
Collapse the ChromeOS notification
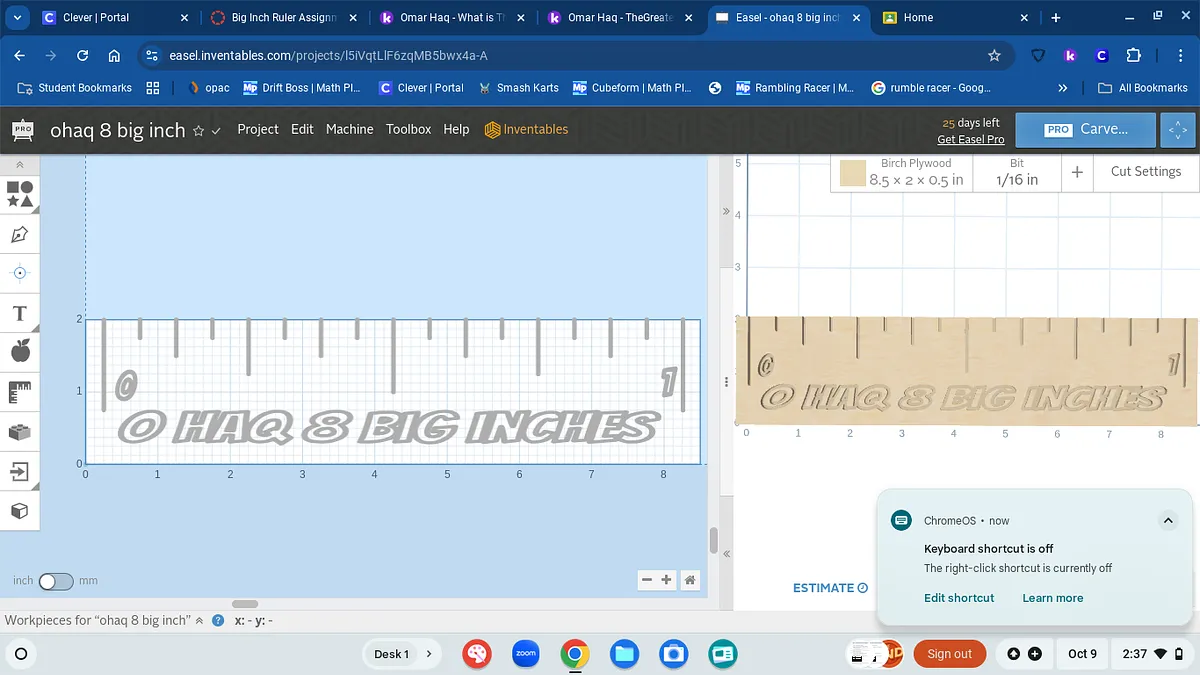click(1166, 520)
